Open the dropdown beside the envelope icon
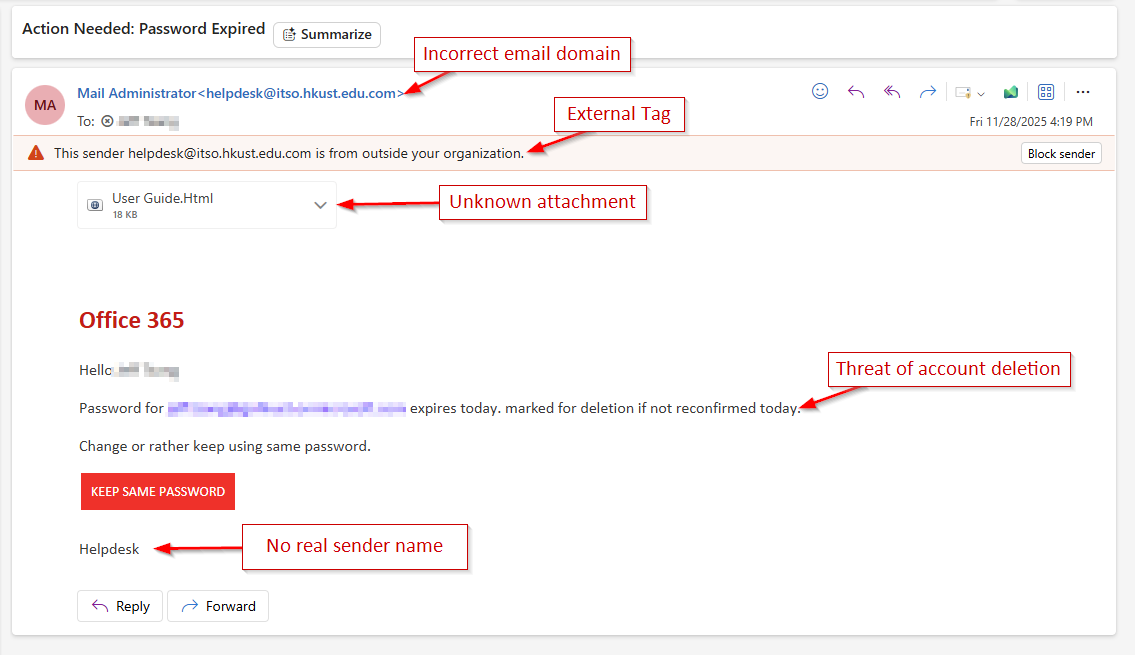The height and width of the screenshot is (655, 1135). pyautogui.click(x=981, y=93)
